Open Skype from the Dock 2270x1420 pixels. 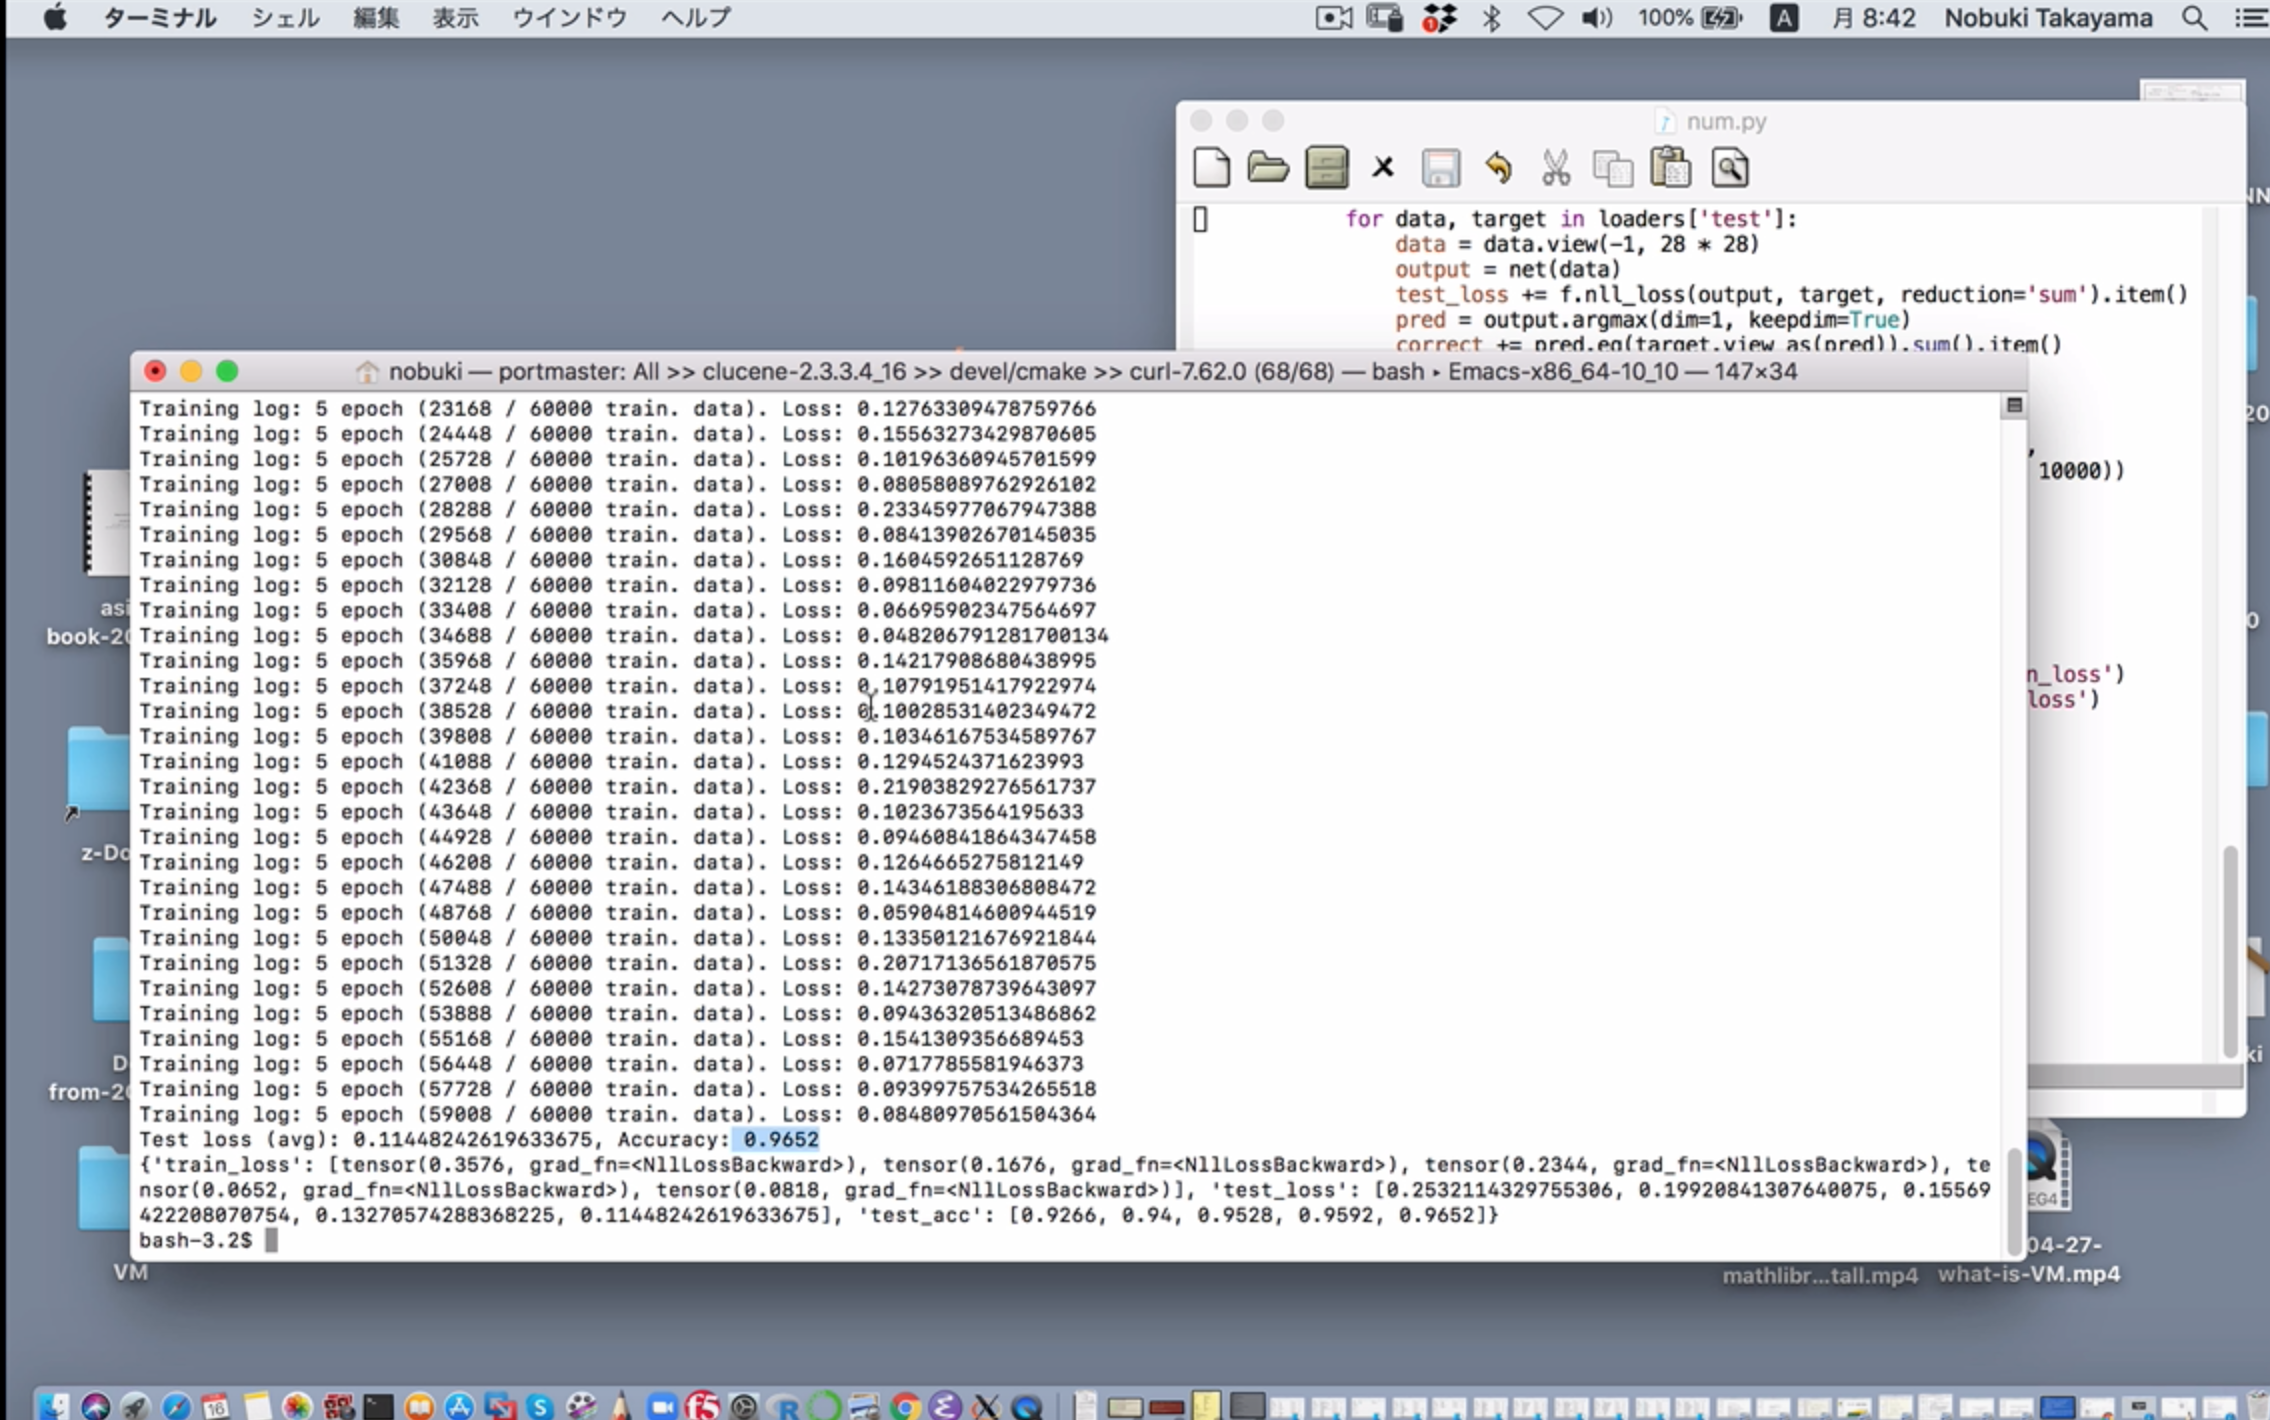[x=540, y=1406]
